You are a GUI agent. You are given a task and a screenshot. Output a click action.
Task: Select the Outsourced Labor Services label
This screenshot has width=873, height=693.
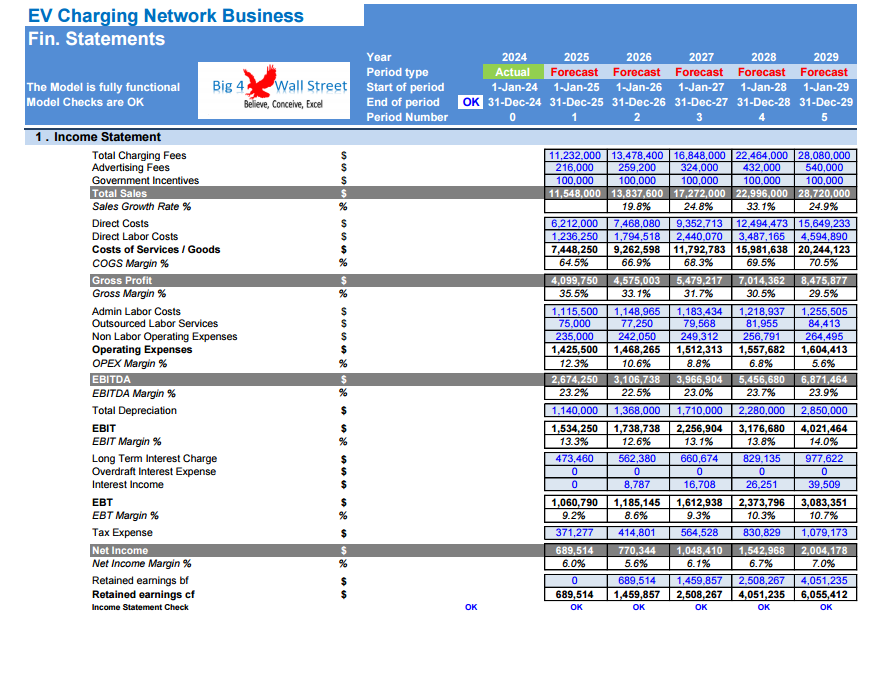pos(155,323)
